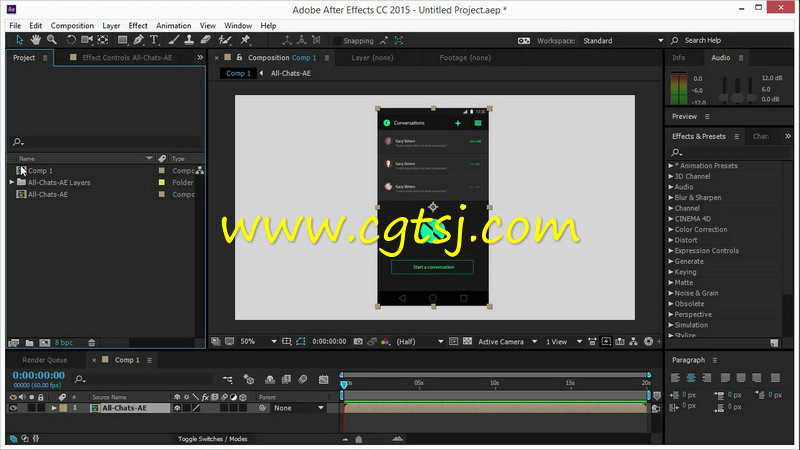Select the Rectangle shape tool
The height and width of the screenshot is (450, 800).
122,40
